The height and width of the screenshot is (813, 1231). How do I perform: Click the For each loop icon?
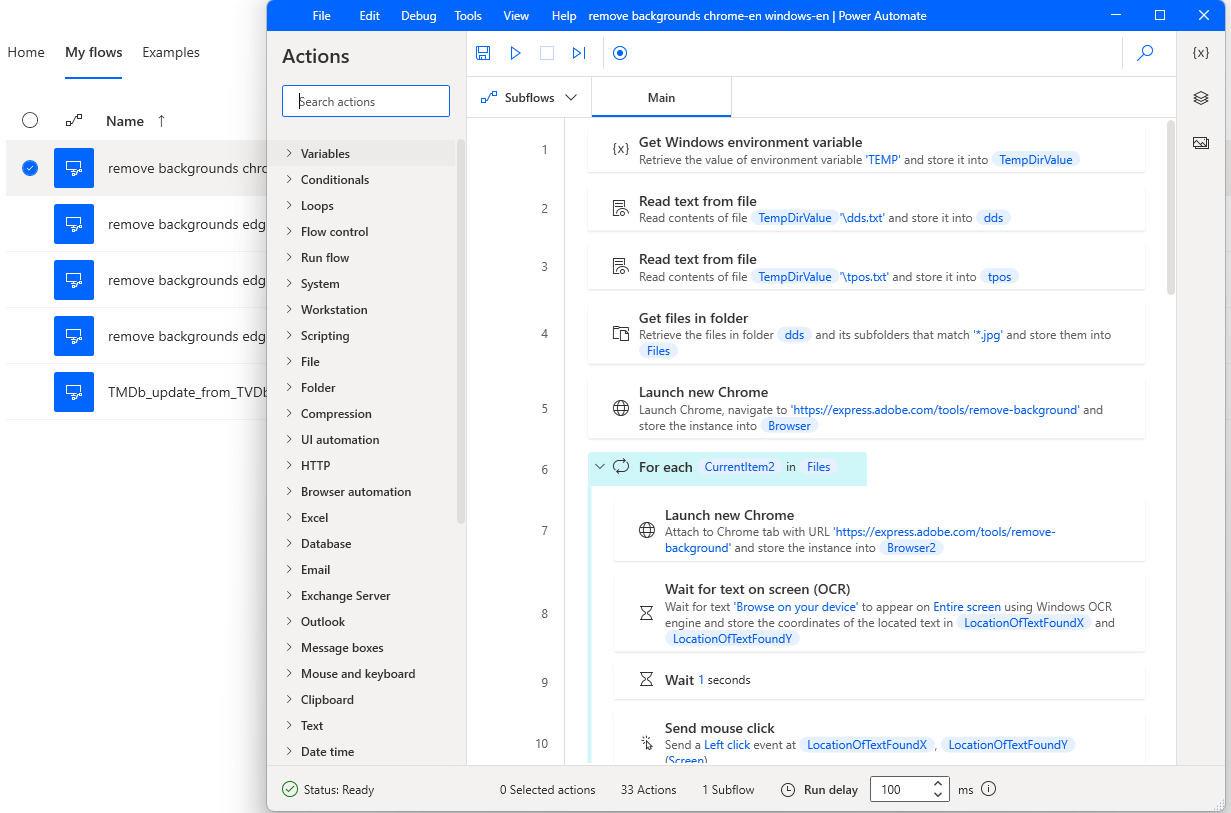[x=621, y=466]
